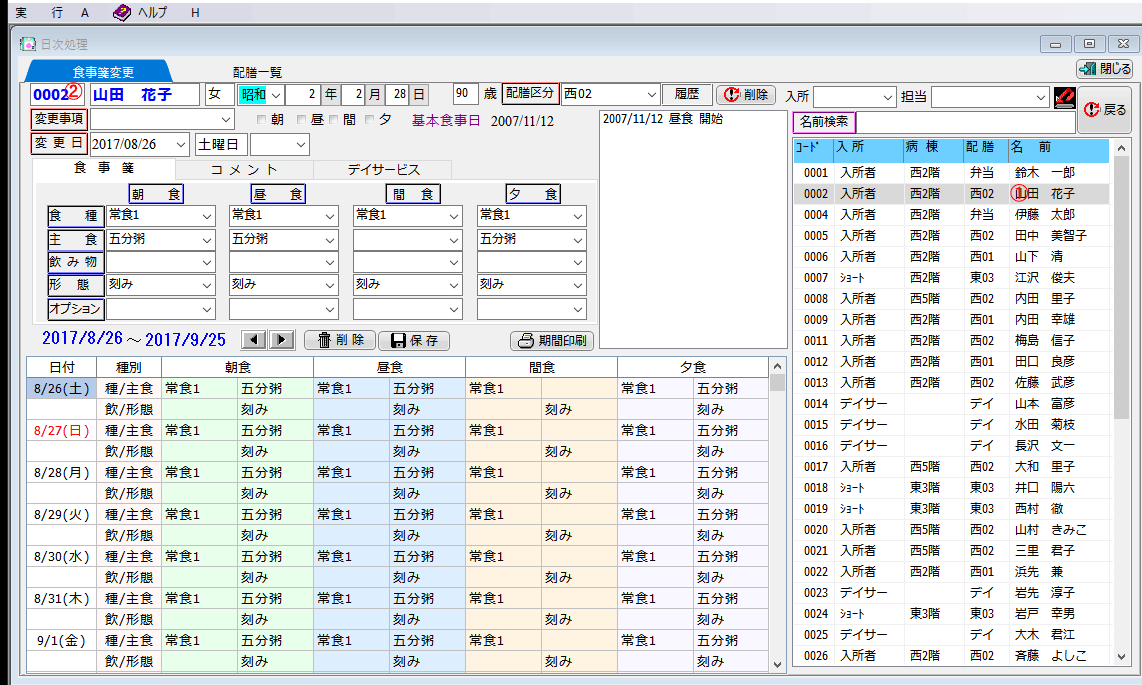This screenshot has height=685, width=1142.
Task: Click the 履歴 button
Action: (x=686, y=94)
